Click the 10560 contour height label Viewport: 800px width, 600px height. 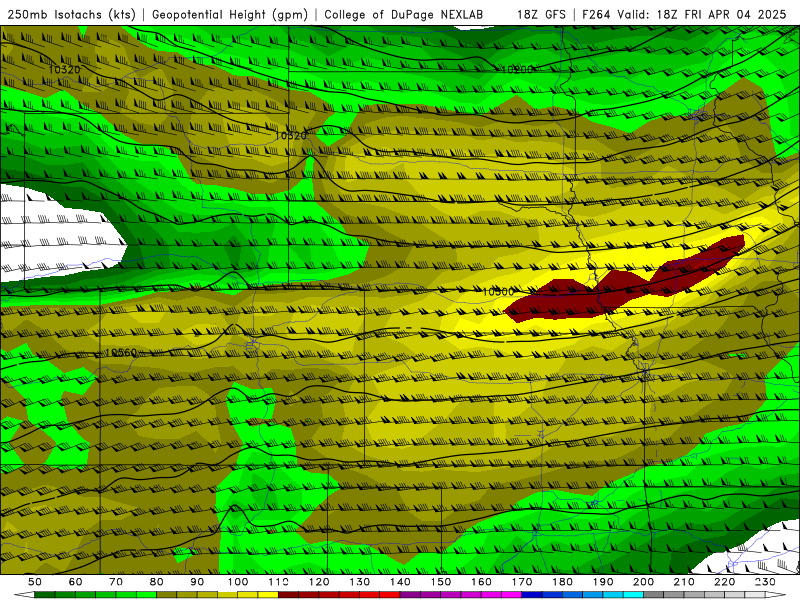121,353
